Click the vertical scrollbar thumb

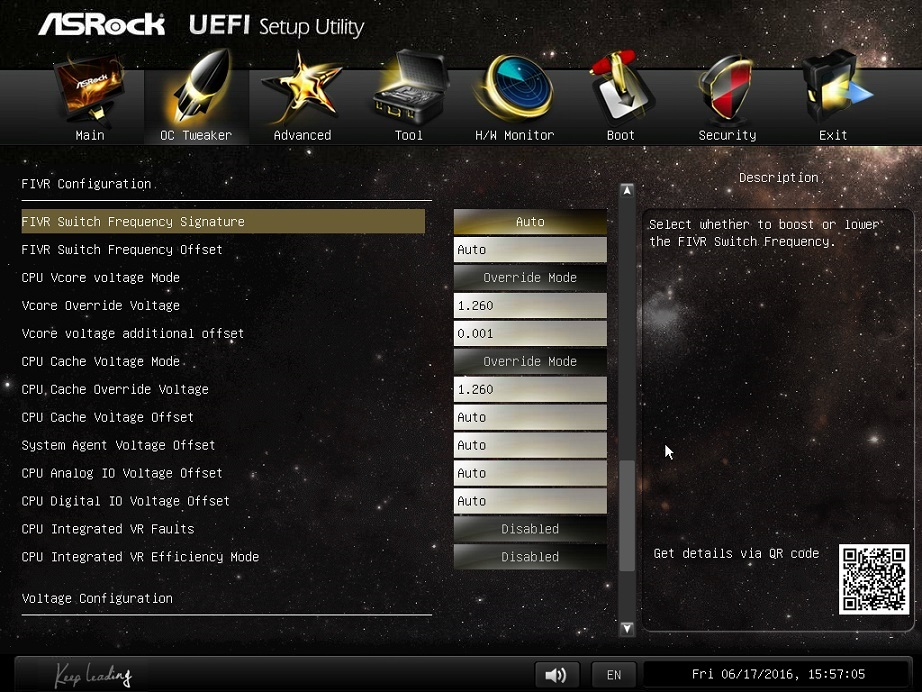click(627, 515)
